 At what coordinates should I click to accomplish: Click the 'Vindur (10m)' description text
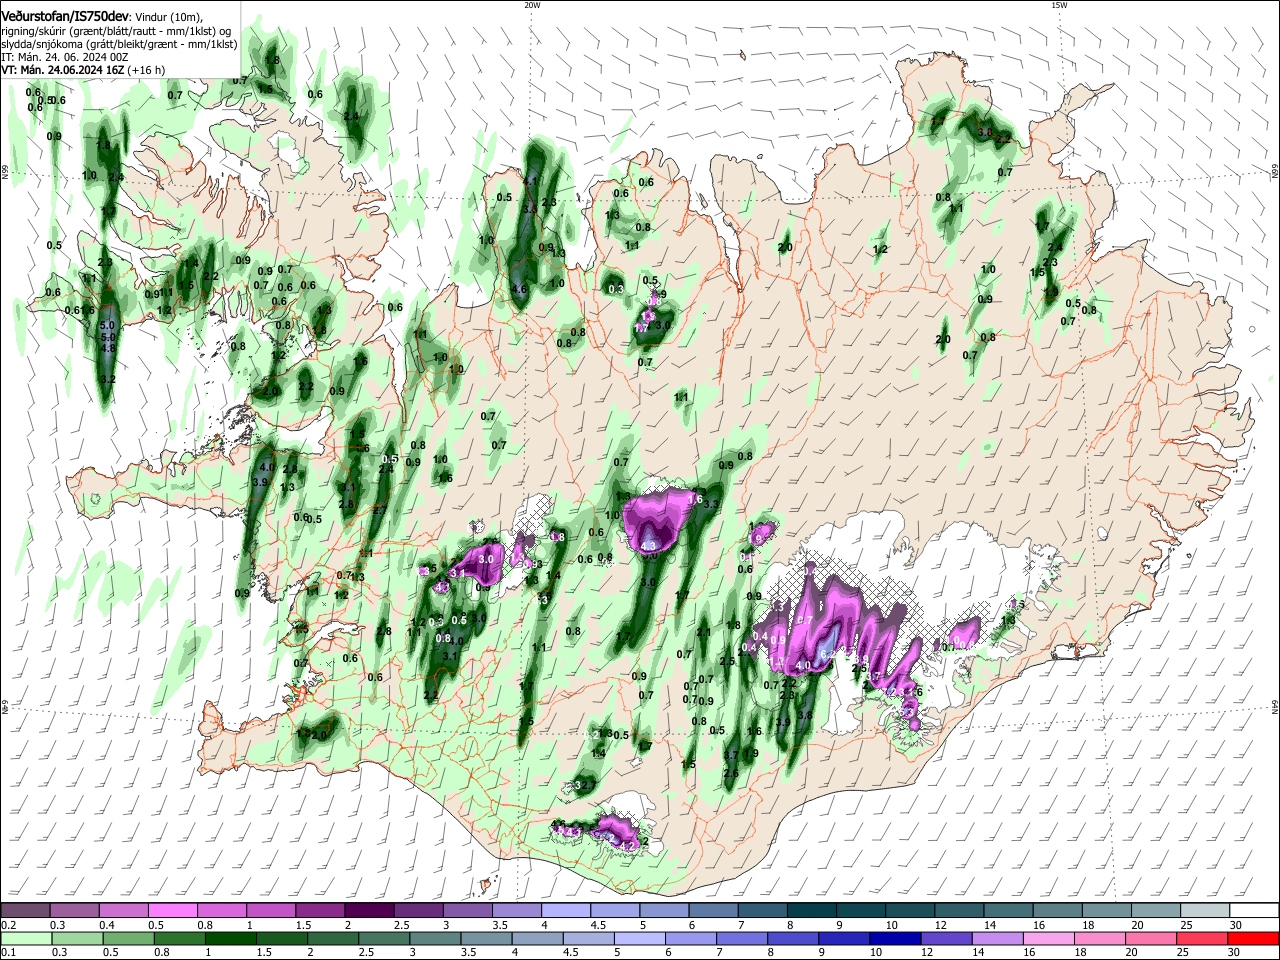tap(168, 17)
